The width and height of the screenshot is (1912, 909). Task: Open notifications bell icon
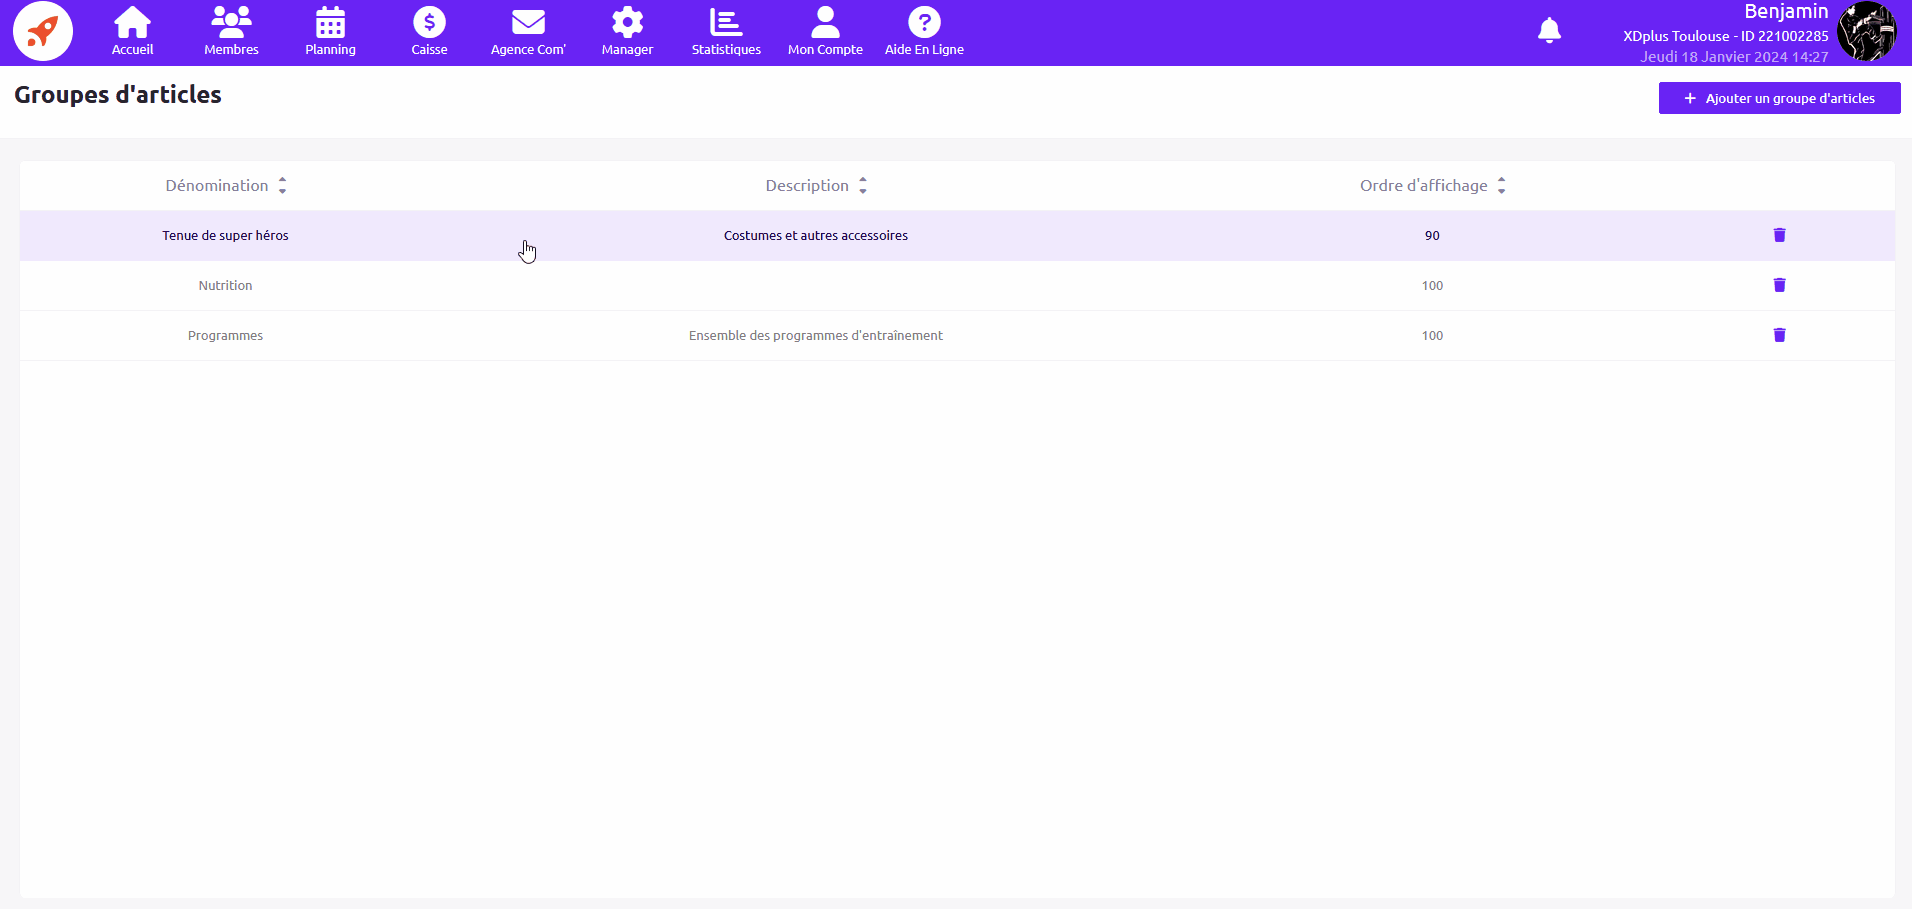(x=1549, y=31)
